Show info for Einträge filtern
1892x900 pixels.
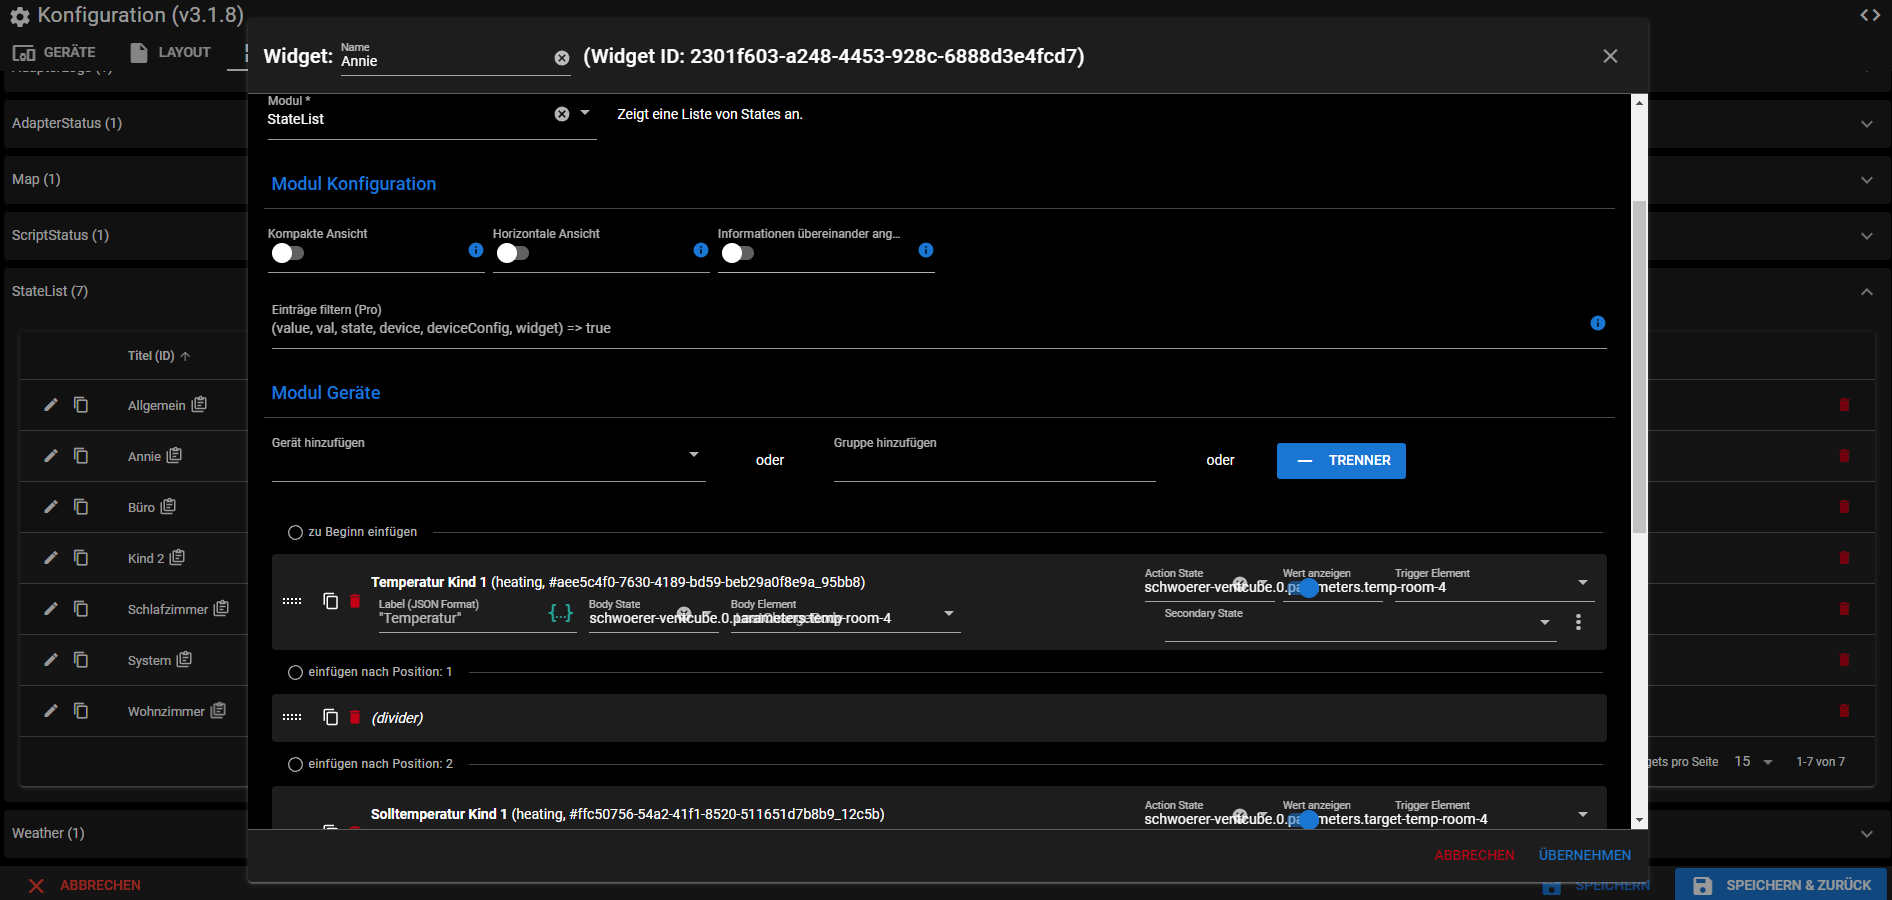1598,323
